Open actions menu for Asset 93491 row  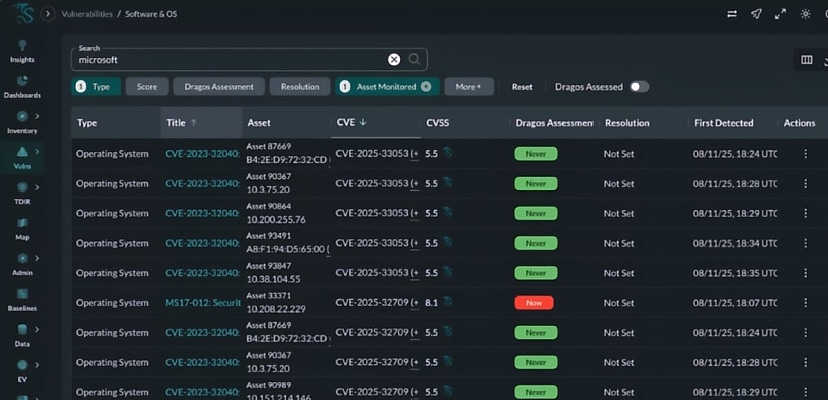click(805, 243)
